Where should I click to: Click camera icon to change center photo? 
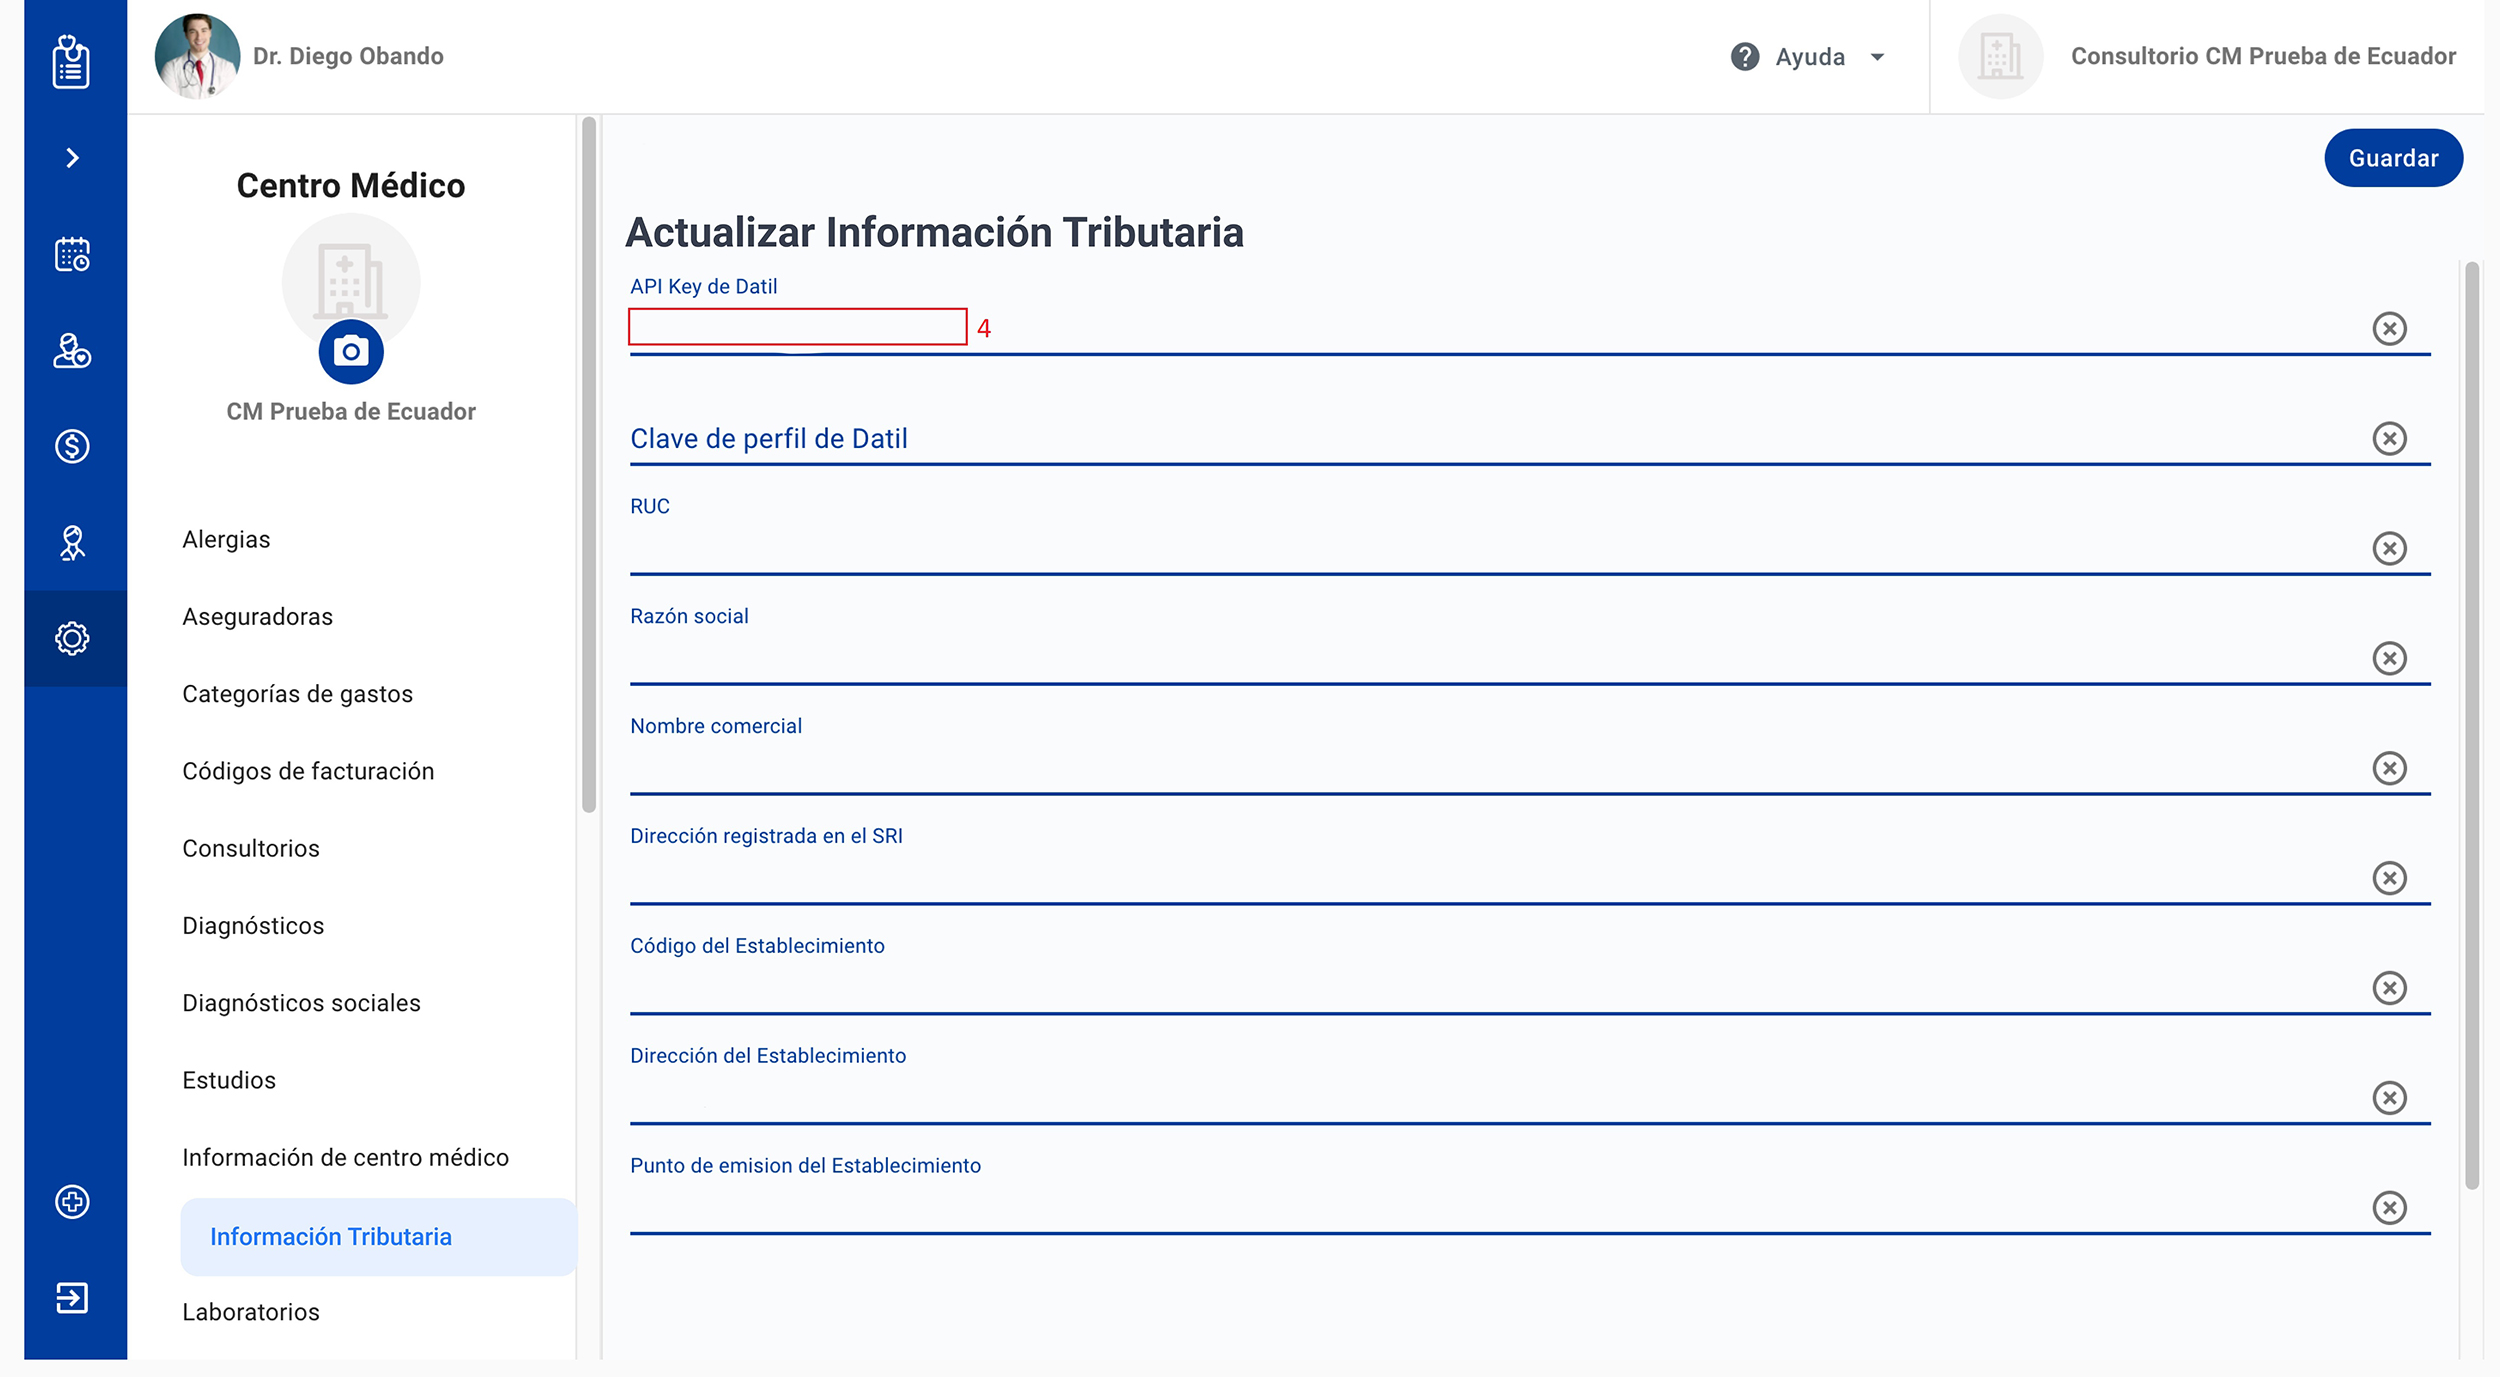pyautogui.click(x=351, y=352)
